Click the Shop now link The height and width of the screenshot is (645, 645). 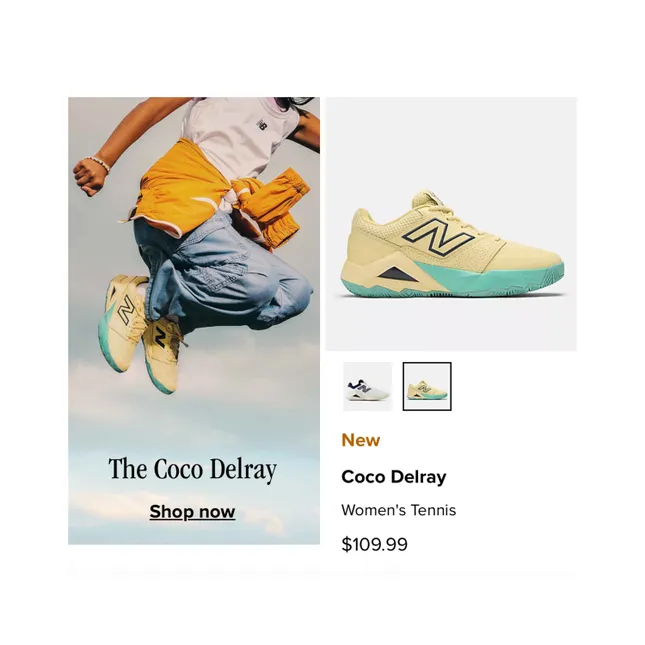192,512
